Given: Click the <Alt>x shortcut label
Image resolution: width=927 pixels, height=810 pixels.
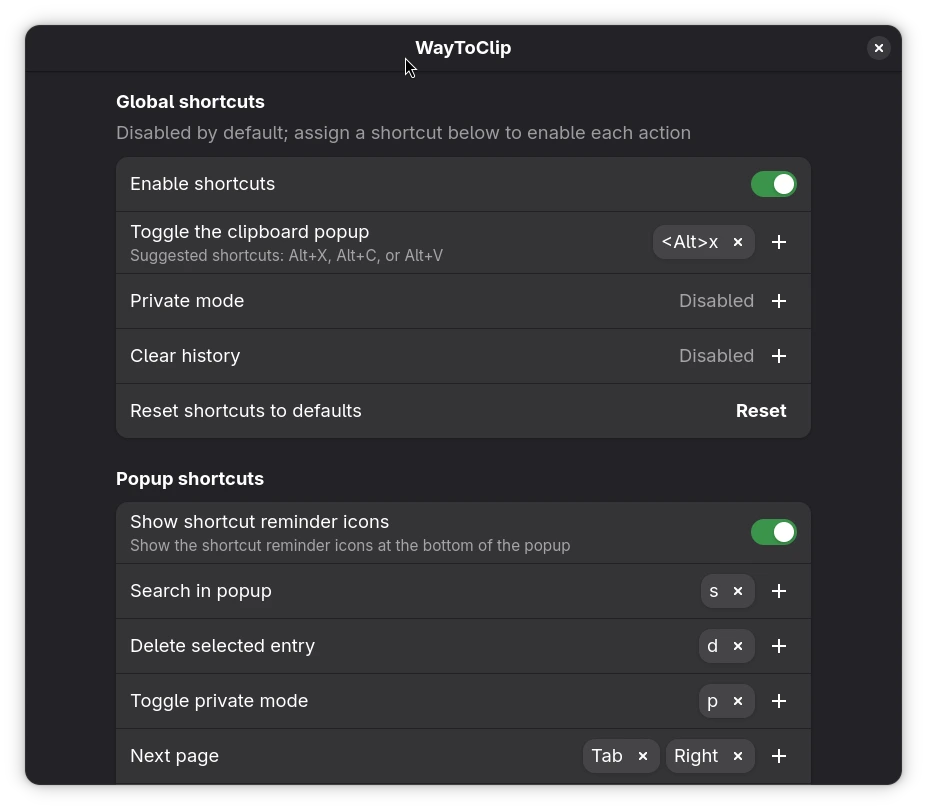Looking at the screenshot, I should [x=690, y=242].
